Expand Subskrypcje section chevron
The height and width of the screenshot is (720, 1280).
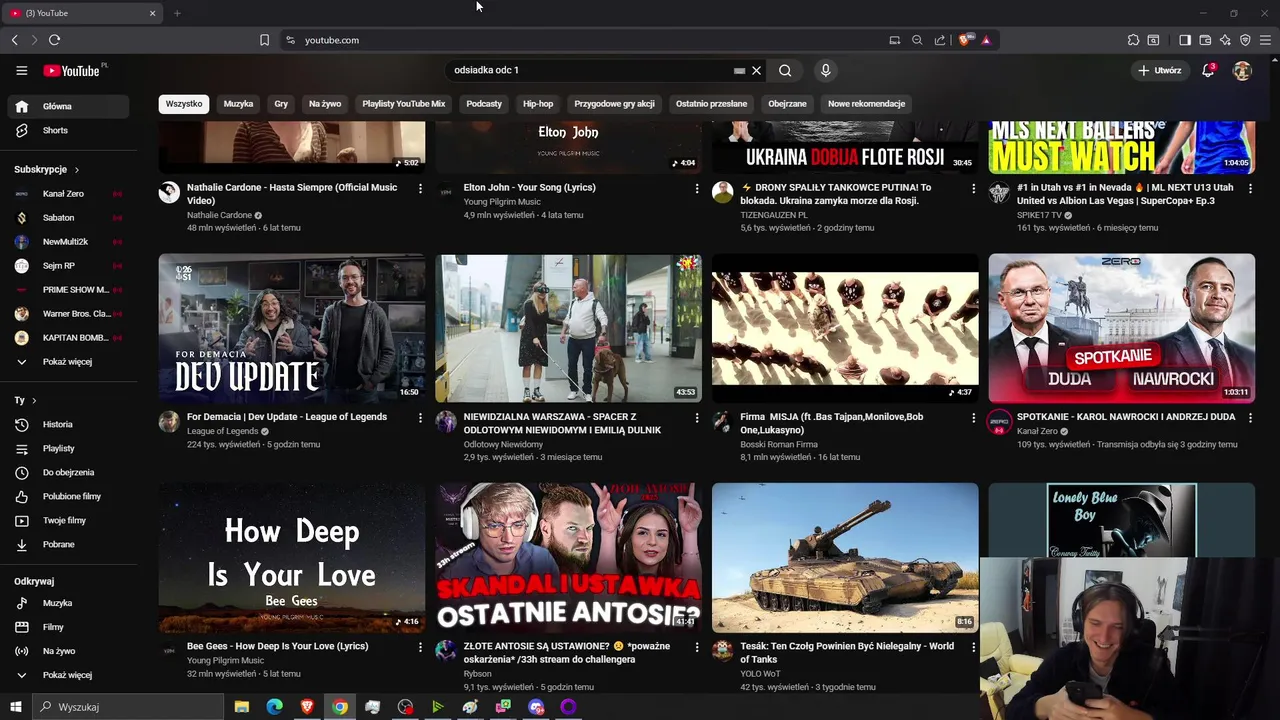coord(76,169)
